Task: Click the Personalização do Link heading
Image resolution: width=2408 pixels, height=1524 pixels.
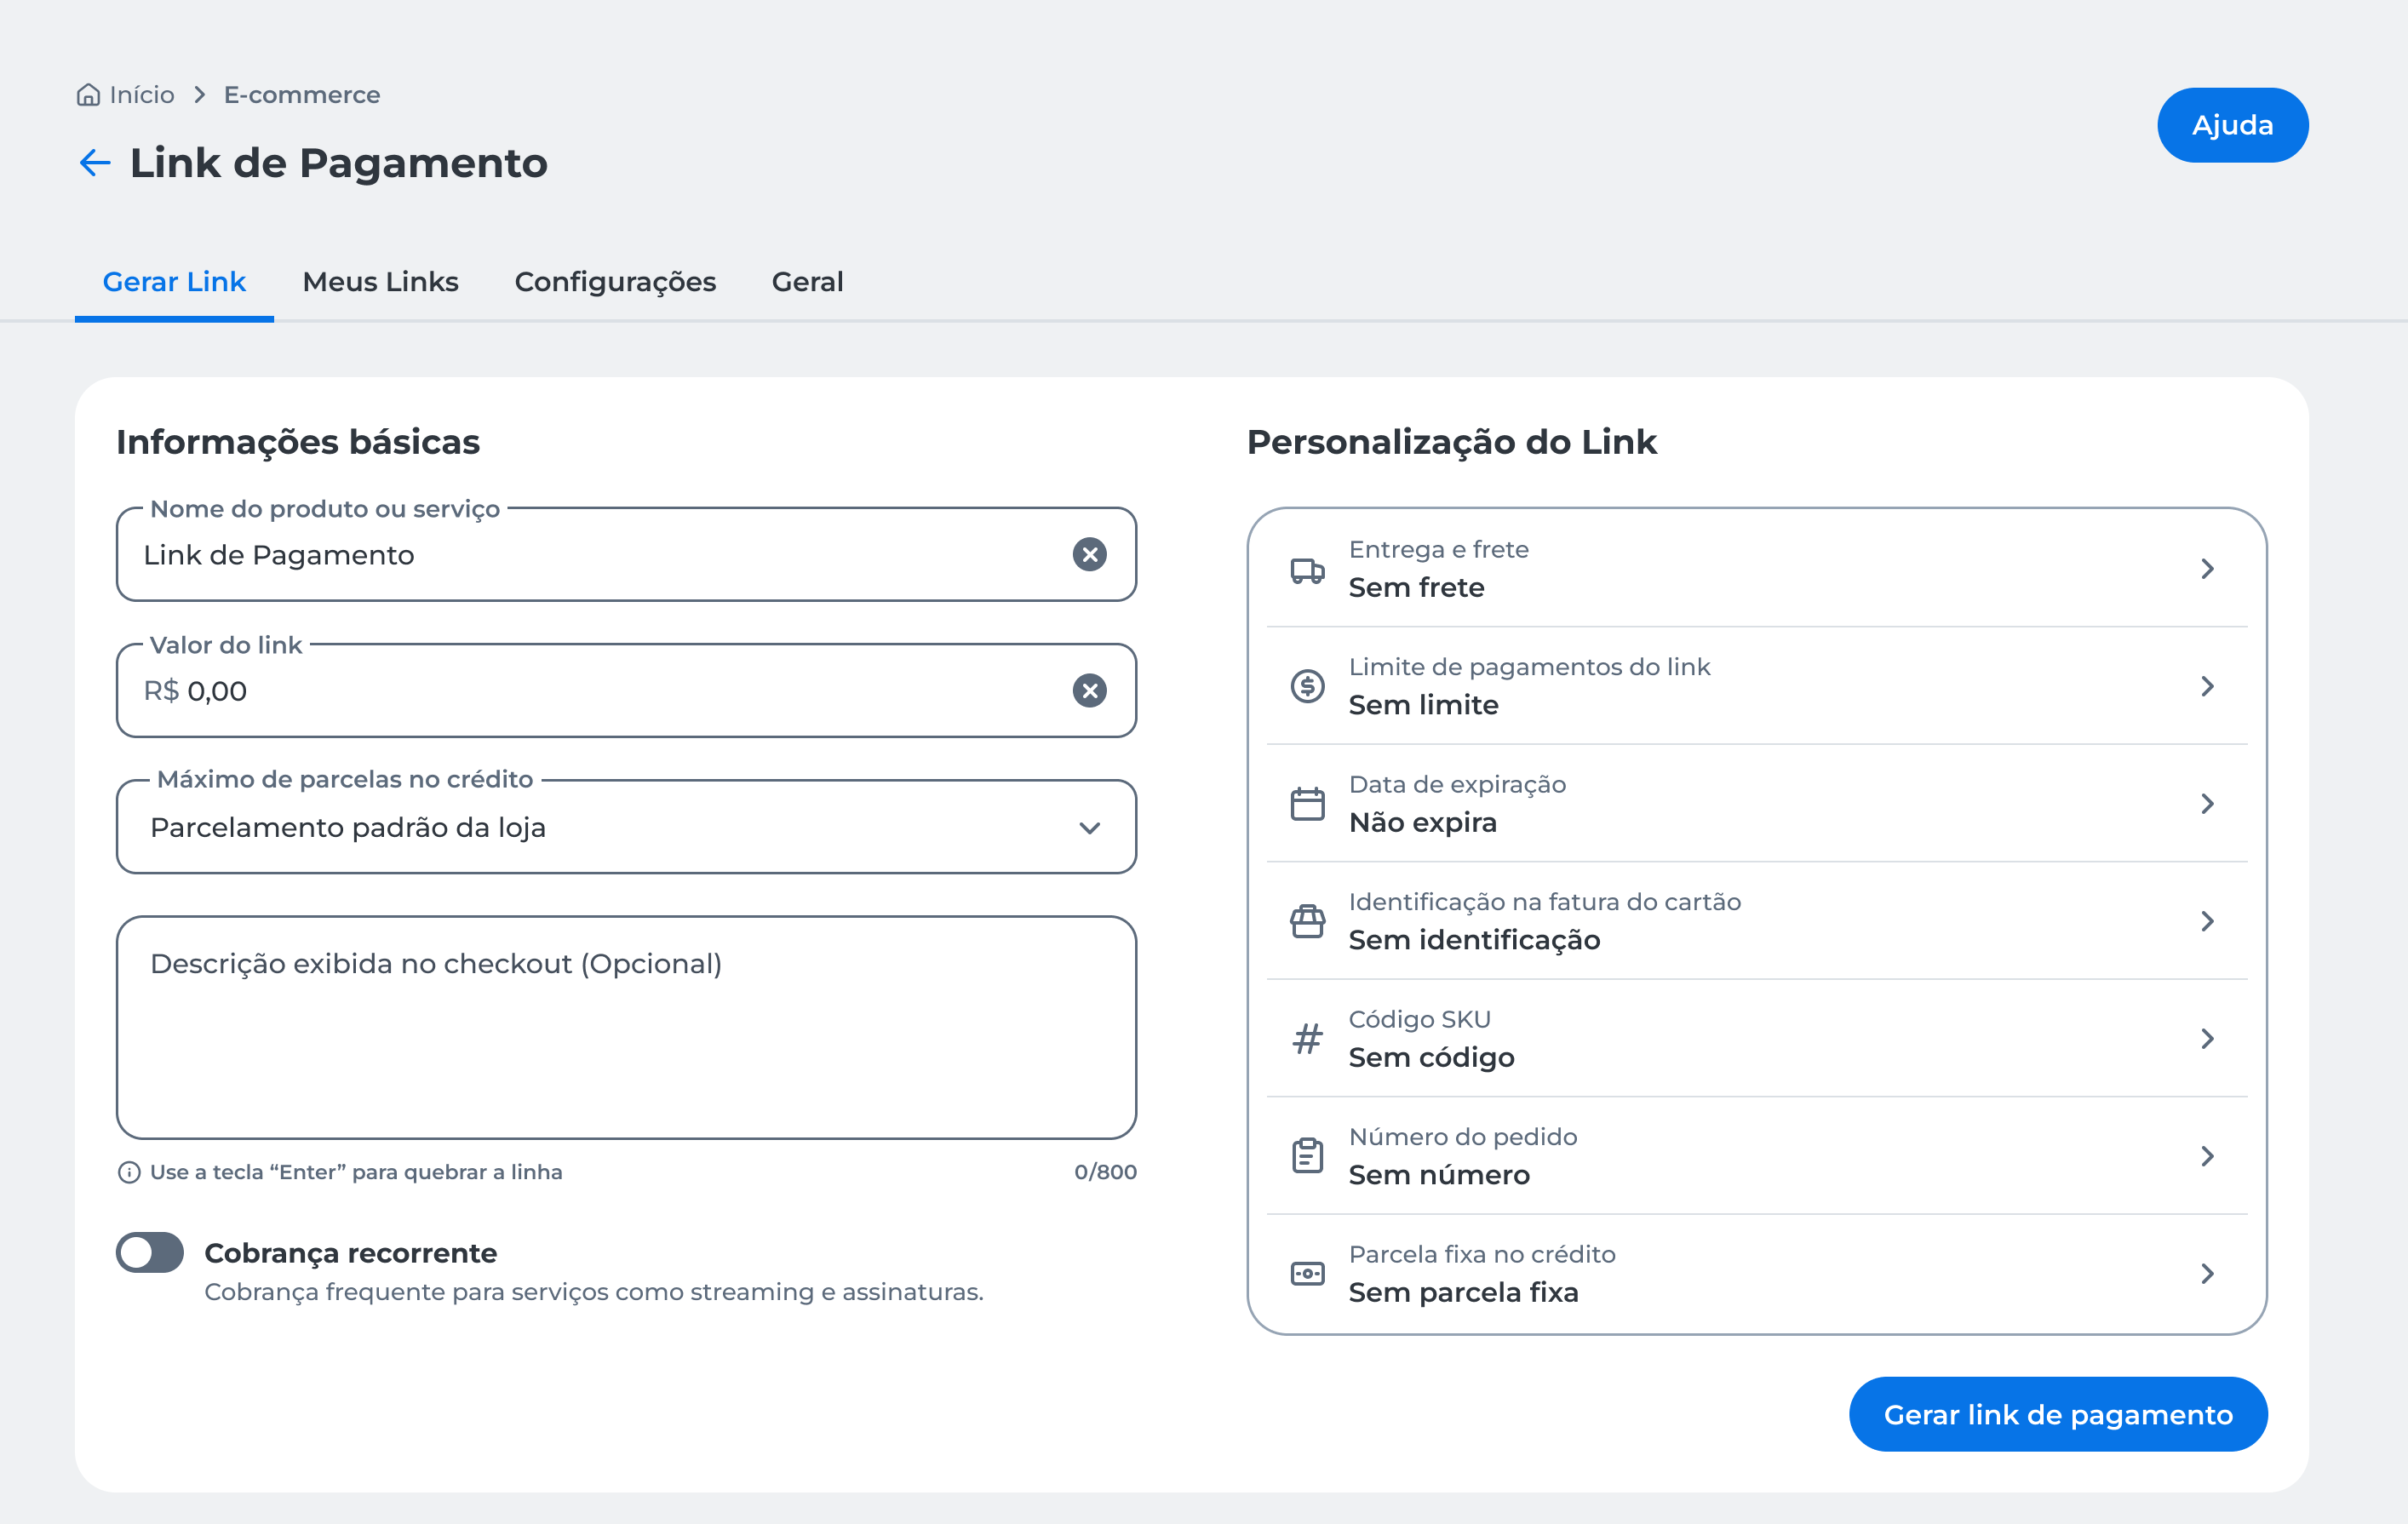Action: pyautogui.click(x=1451, y=442)
